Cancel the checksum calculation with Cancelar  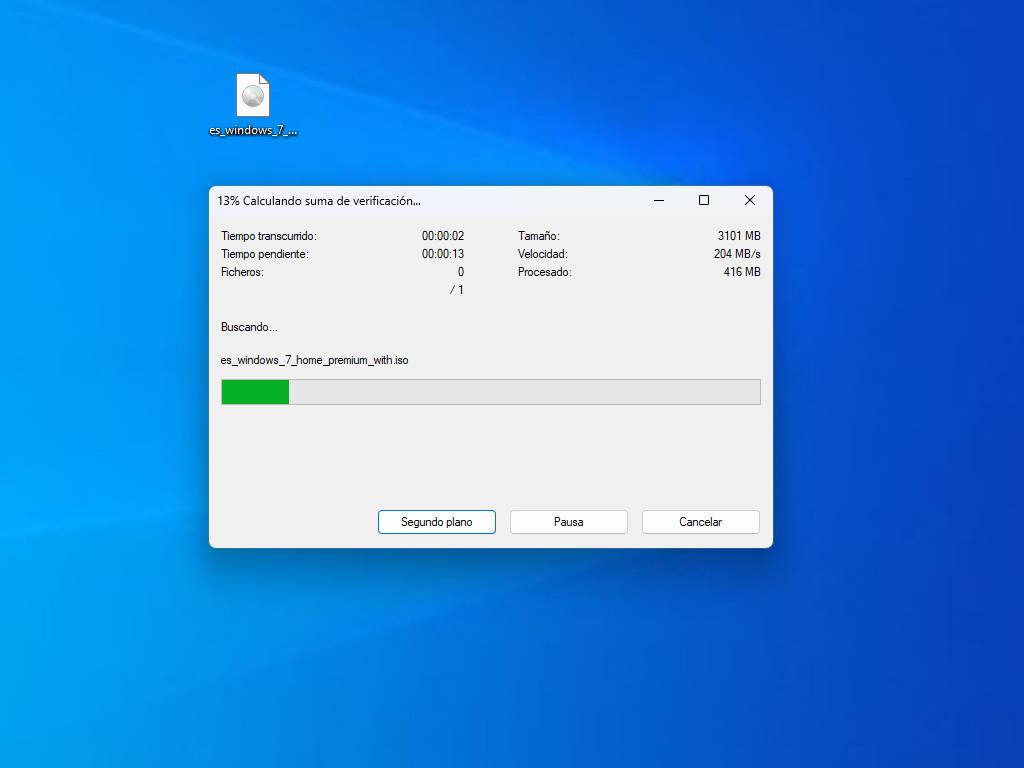701,522
